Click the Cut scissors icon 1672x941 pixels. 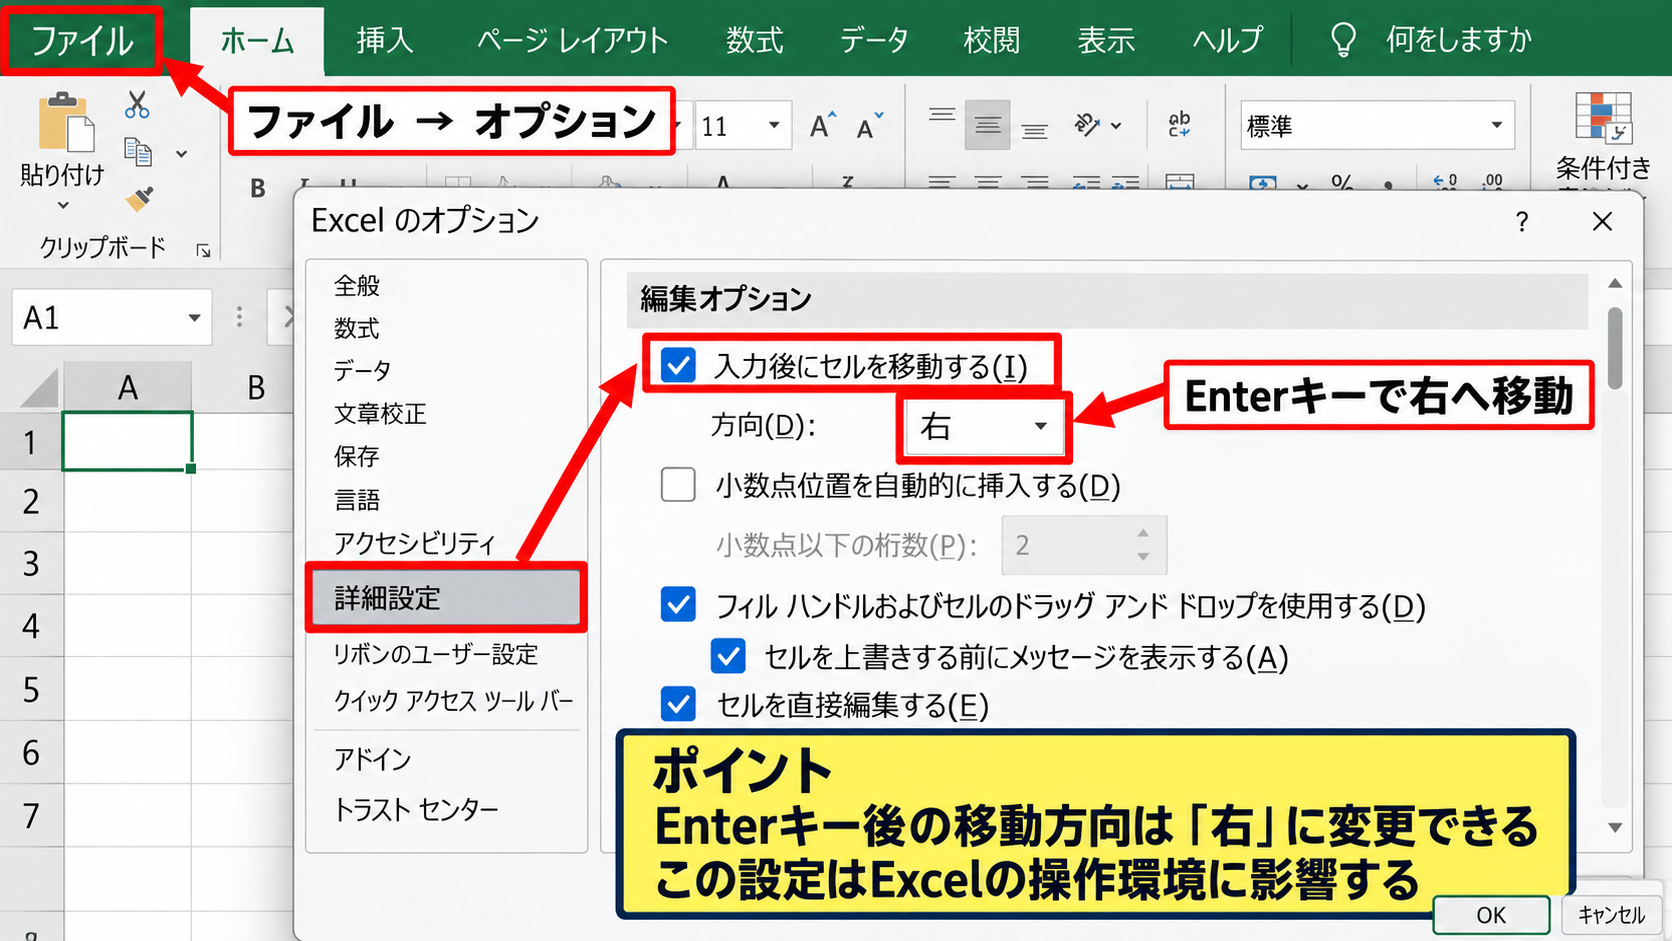tap(137, 105)
